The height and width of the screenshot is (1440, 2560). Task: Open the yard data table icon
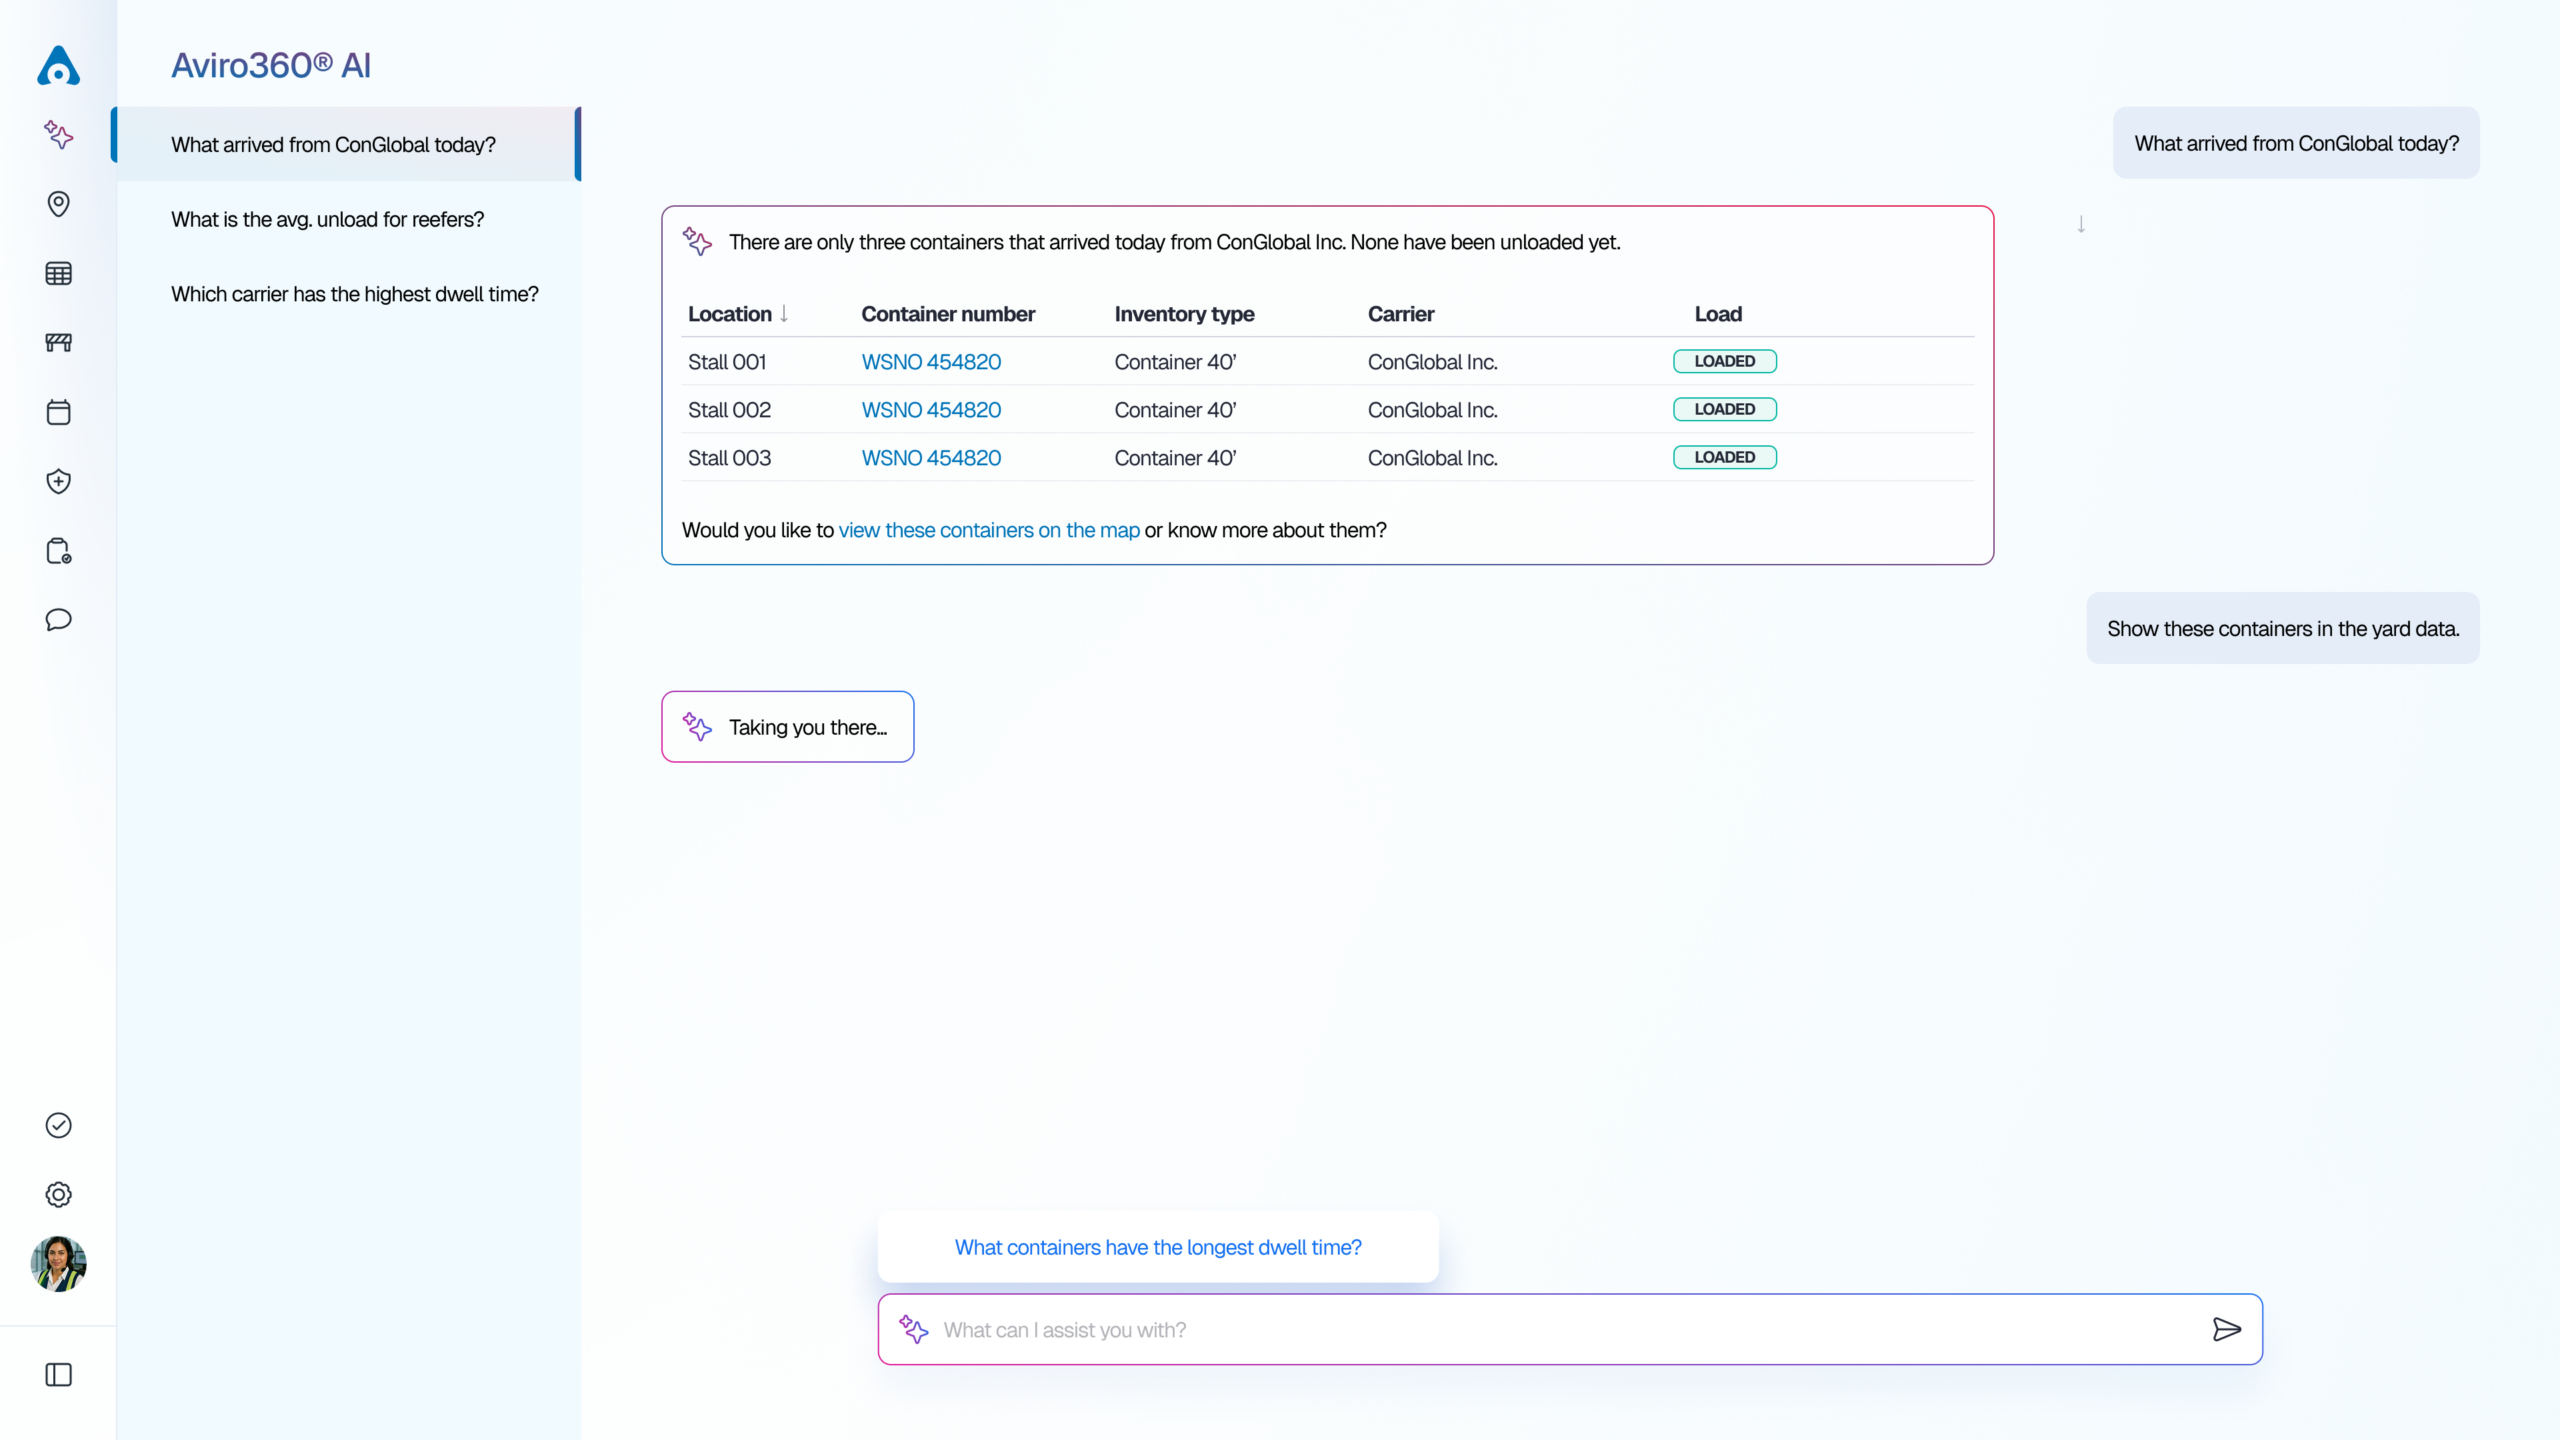click(58, 273)
